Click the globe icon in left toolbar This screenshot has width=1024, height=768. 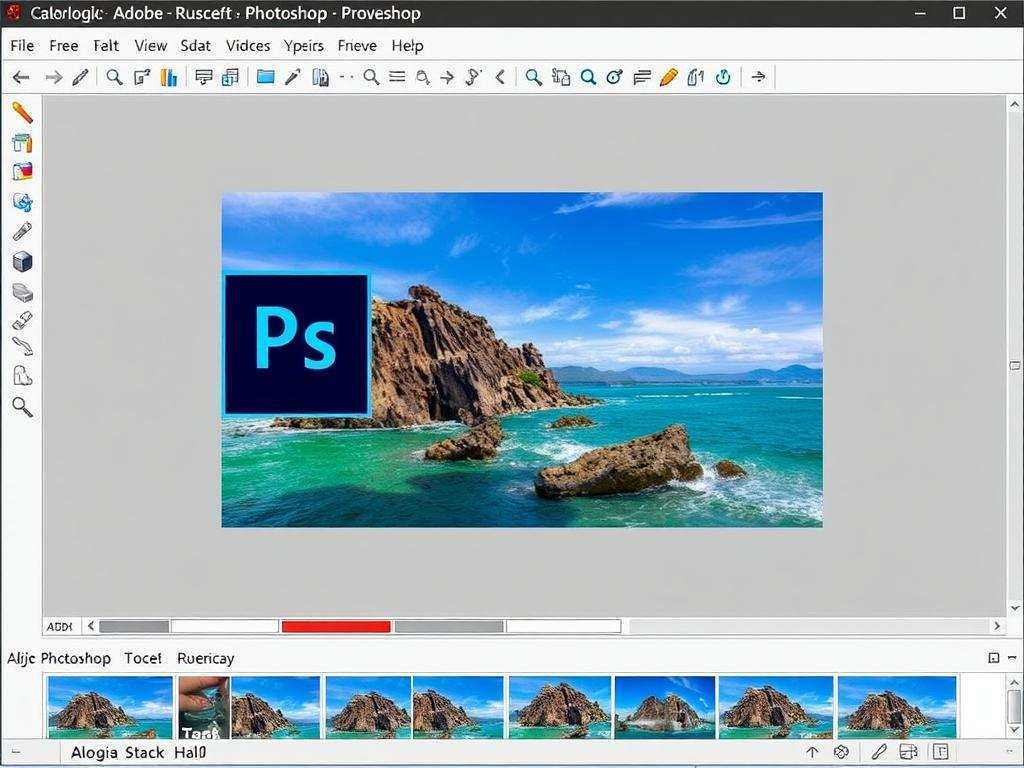pyautogui.click(x=22, y=202)
